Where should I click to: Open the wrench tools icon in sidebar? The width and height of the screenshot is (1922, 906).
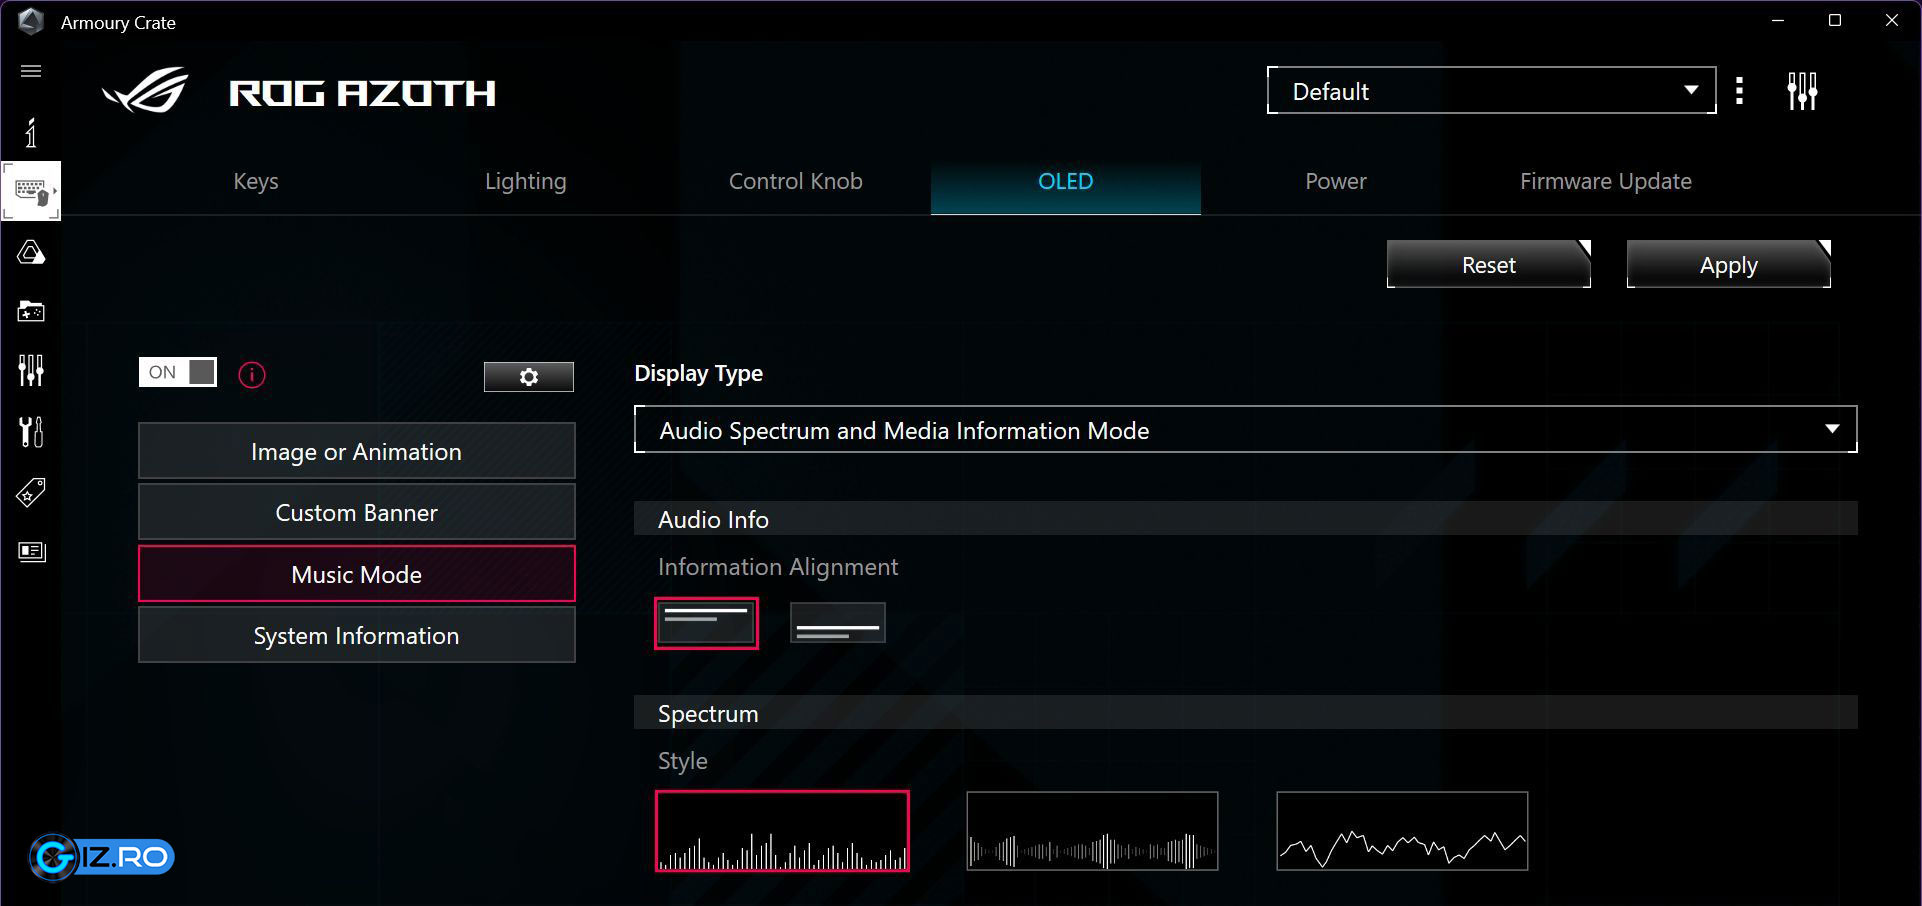[31, 432]
